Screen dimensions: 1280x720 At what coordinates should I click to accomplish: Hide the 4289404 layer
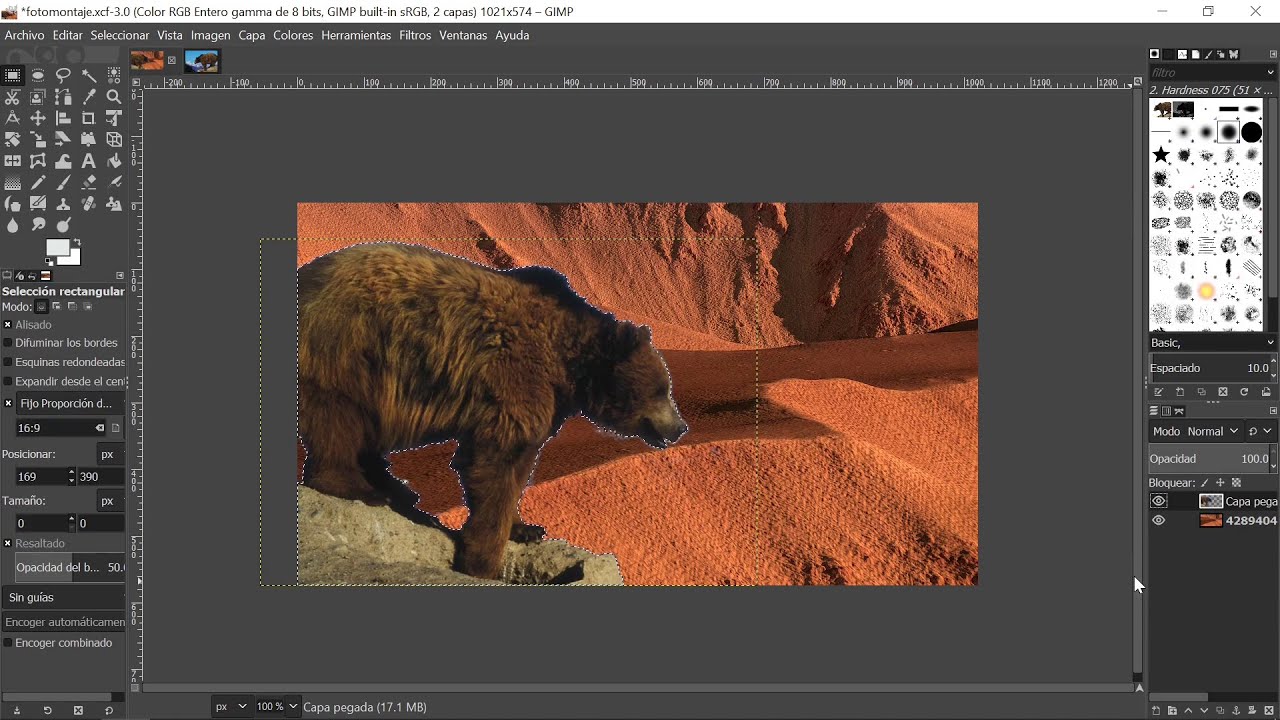1159,521
